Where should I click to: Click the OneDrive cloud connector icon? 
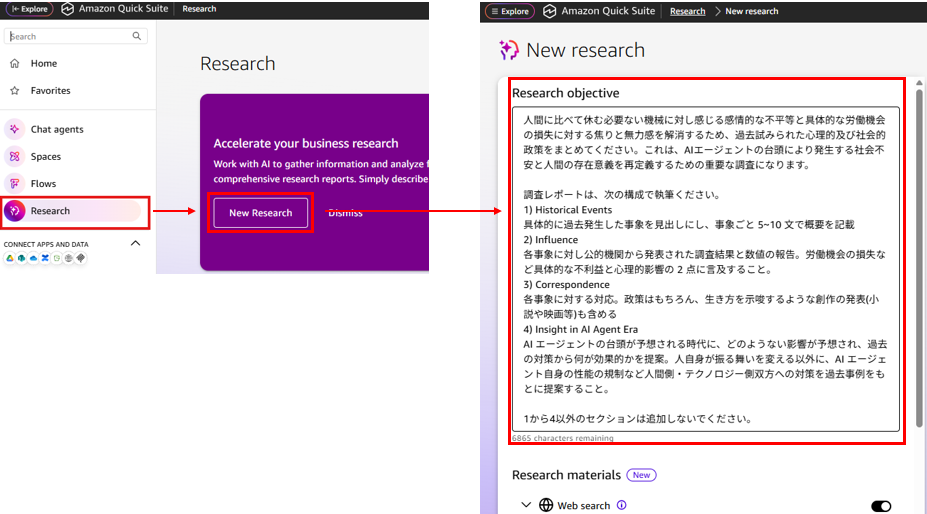[x=34, y=258]
